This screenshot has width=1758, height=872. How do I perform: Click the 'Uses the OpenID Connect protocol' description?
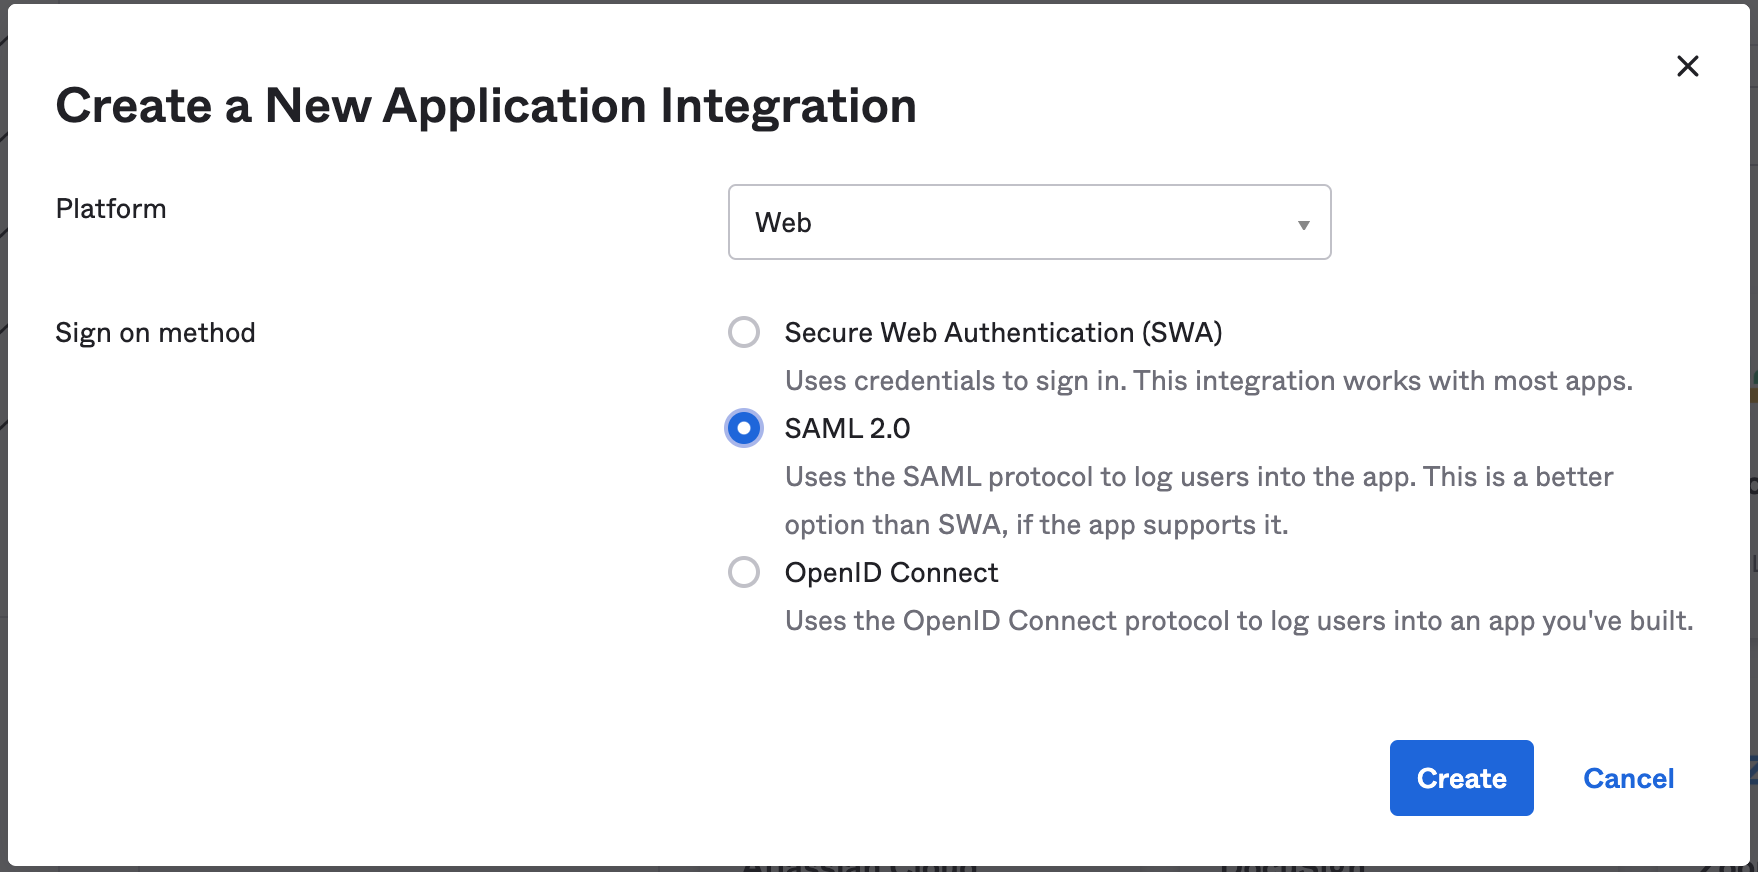click(1239, 621)
